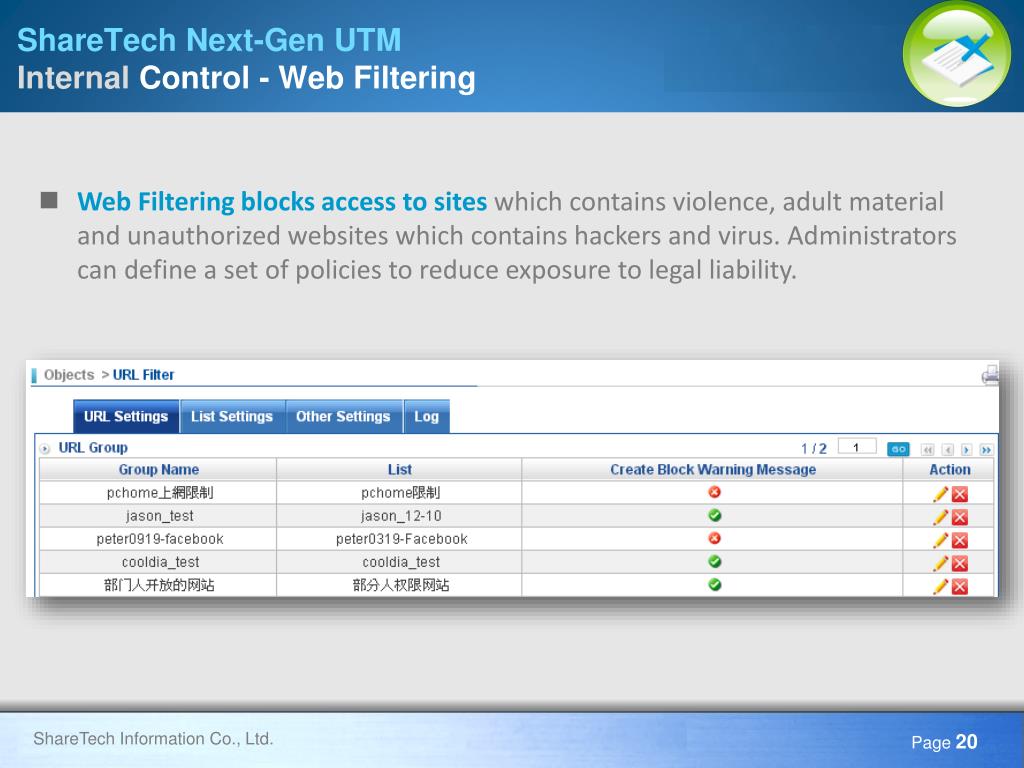The width and height of the screenshot is (1024, 768).
Task: Select the cooldia_test list cell
Action: coord(400,562)
